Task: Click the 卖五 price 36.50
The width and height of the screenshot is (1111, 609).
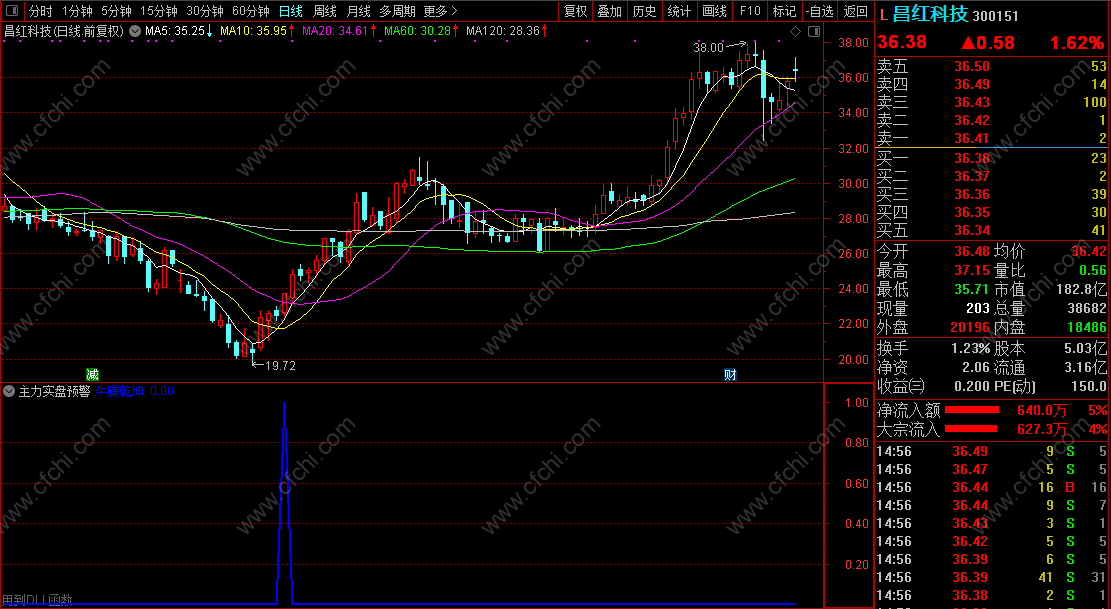Action: pyautogui.click(x=971, y=67)
